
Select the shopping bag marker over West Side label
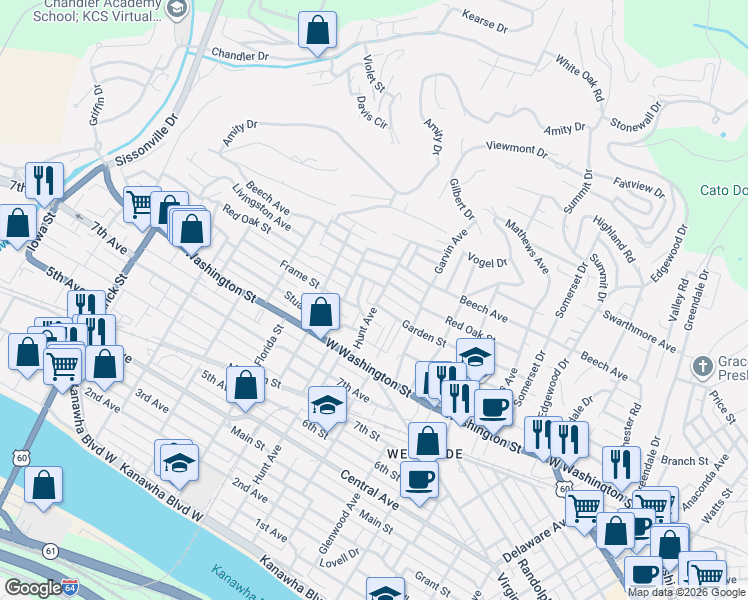[427, 442]
